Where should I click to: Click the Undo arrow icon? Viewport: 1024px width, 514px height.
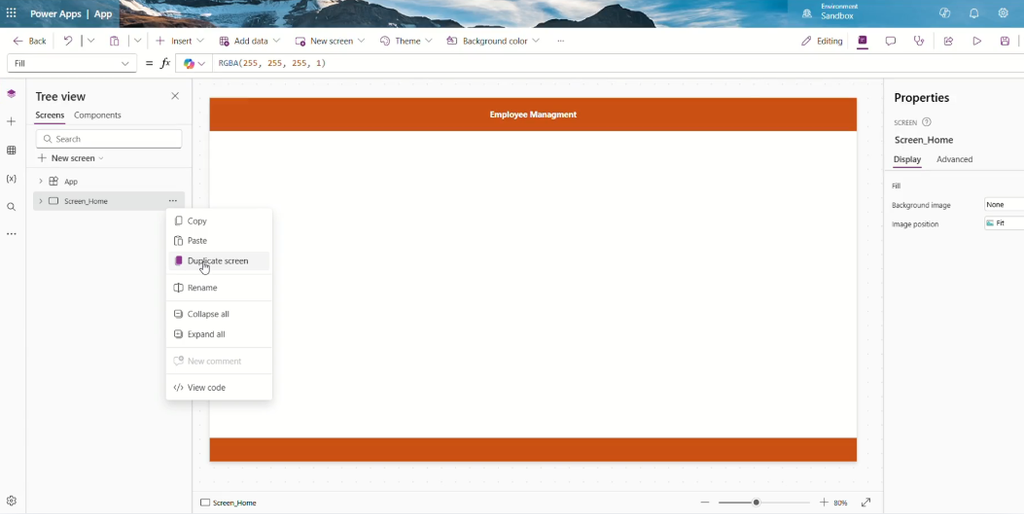coord(68,40)
